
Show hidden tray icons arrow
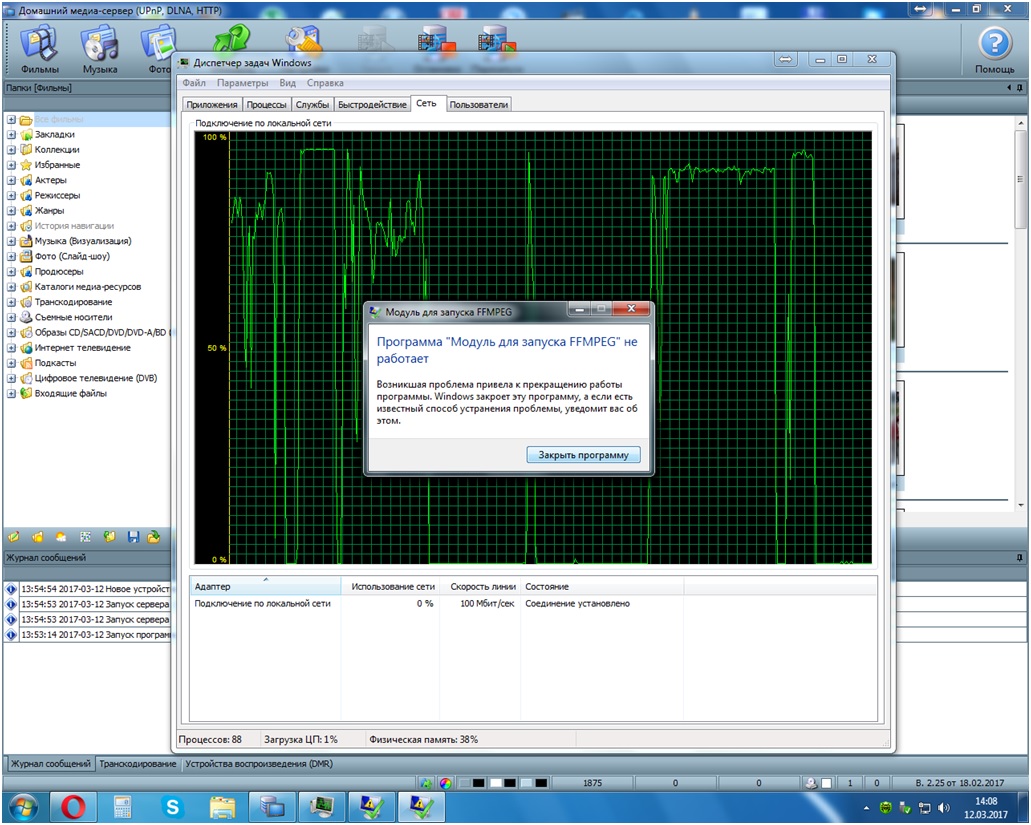click(x=866, y=807)
